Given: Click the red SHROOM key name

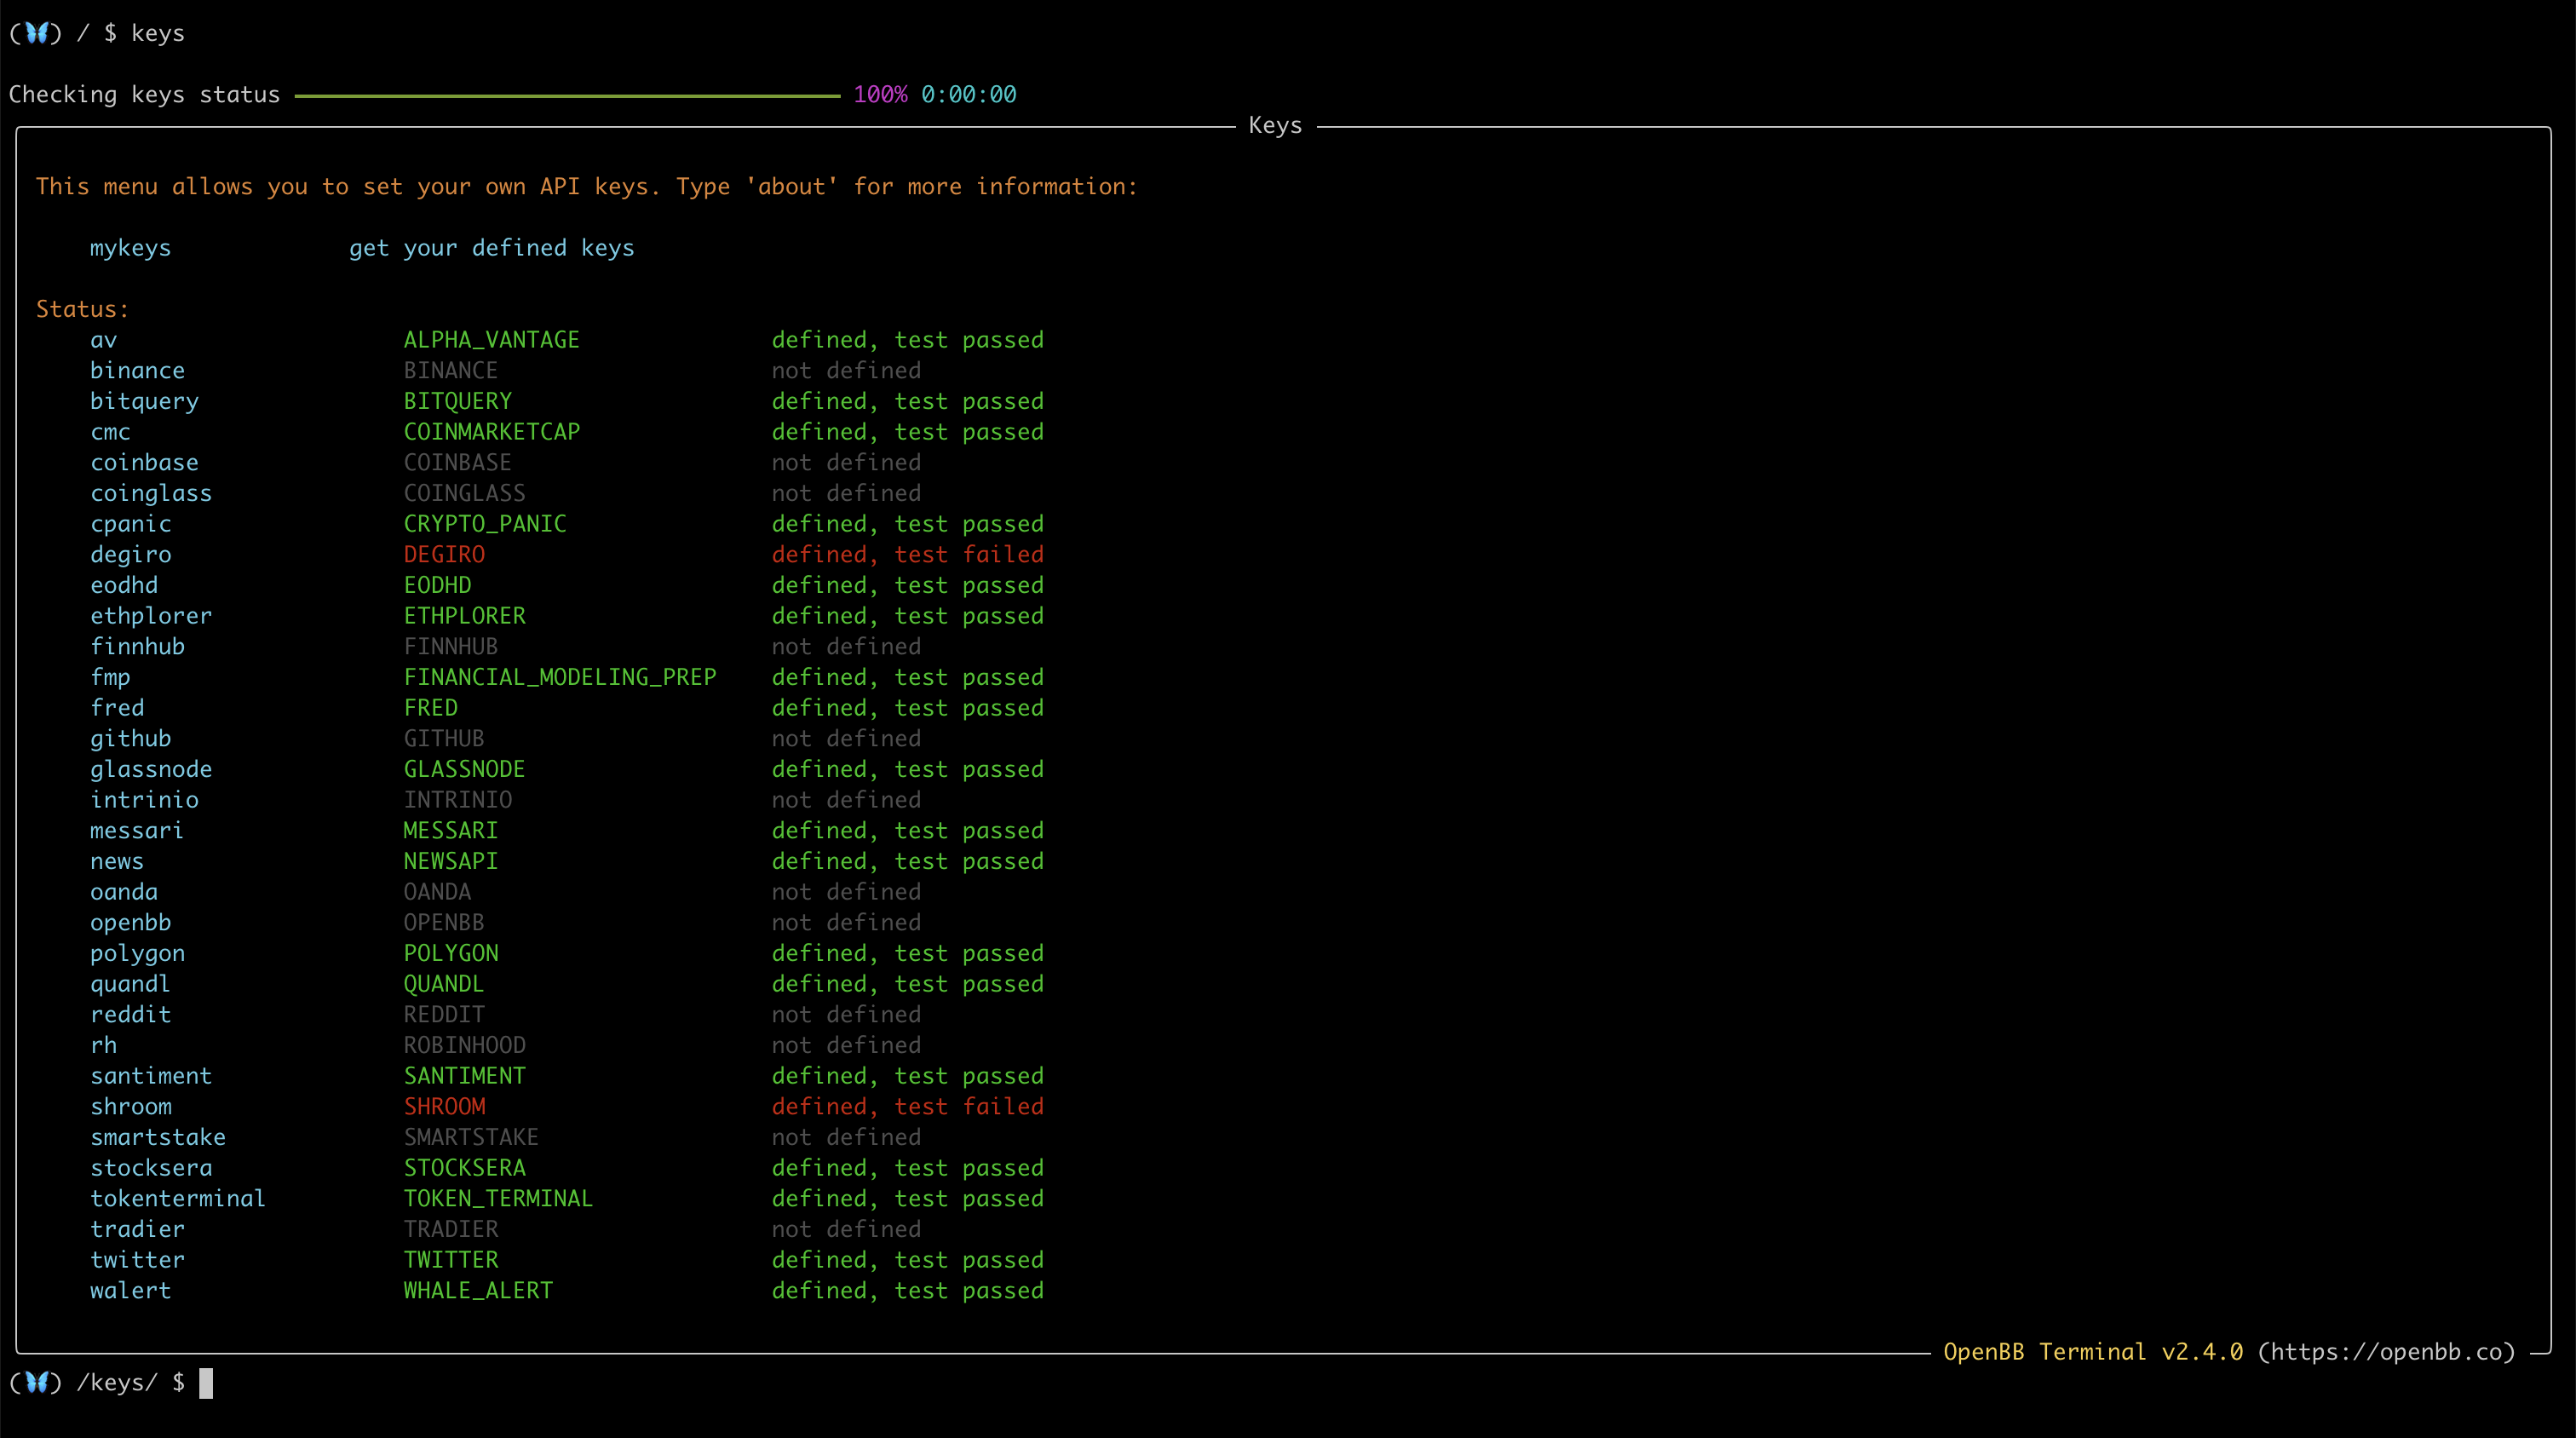Looking at the screenshot, I should 444,1106.
